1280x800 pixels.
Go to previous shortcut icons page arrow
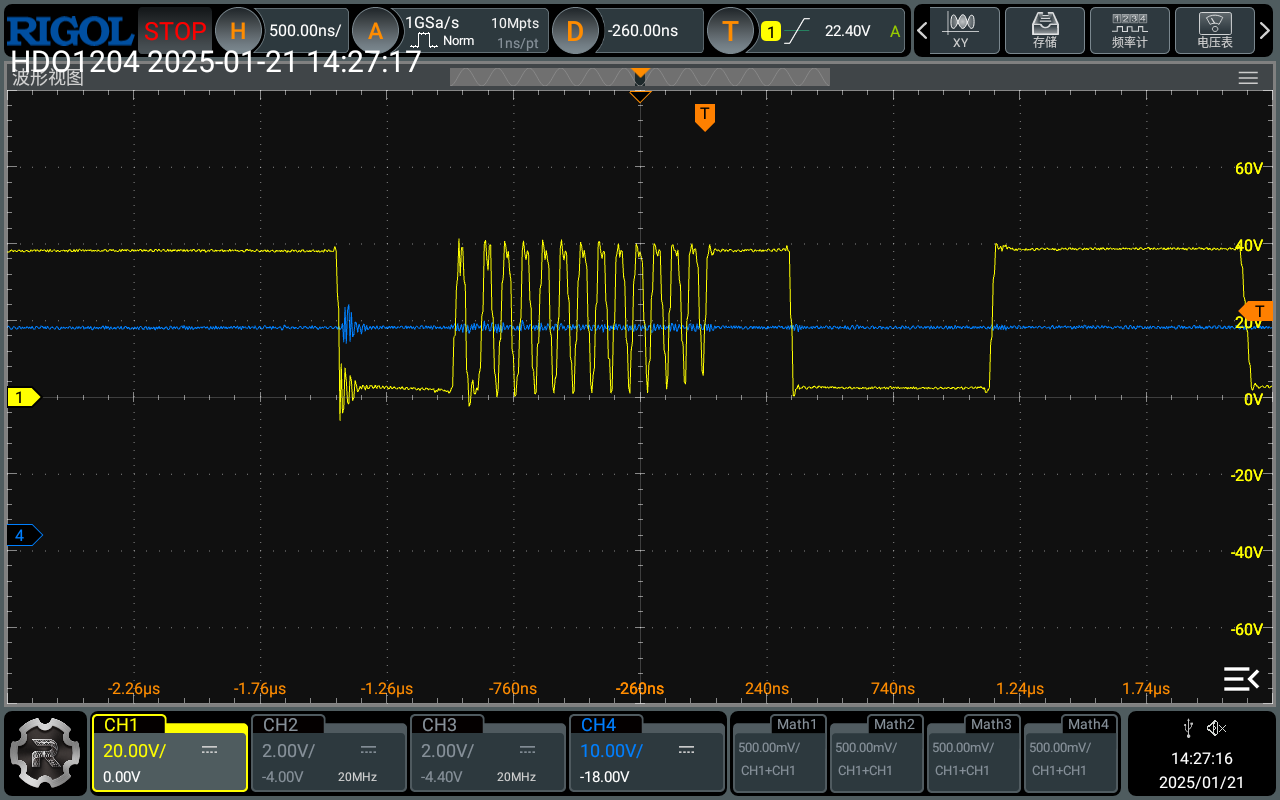[921, 30]
